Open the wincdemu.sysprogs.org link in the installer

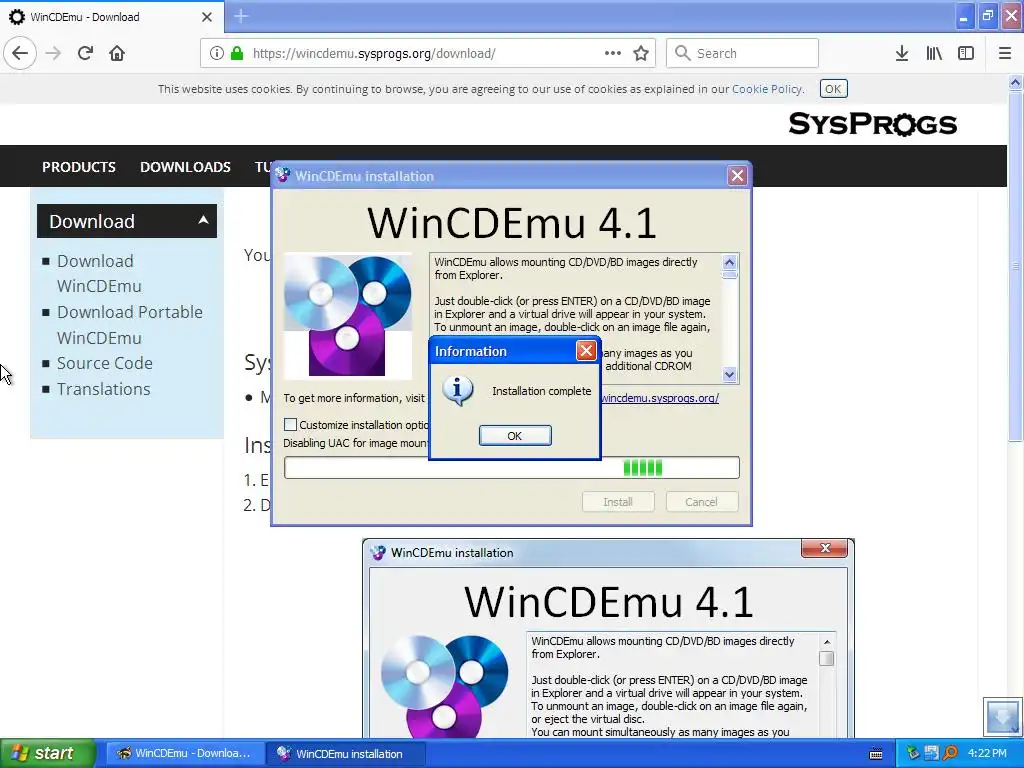660,398
